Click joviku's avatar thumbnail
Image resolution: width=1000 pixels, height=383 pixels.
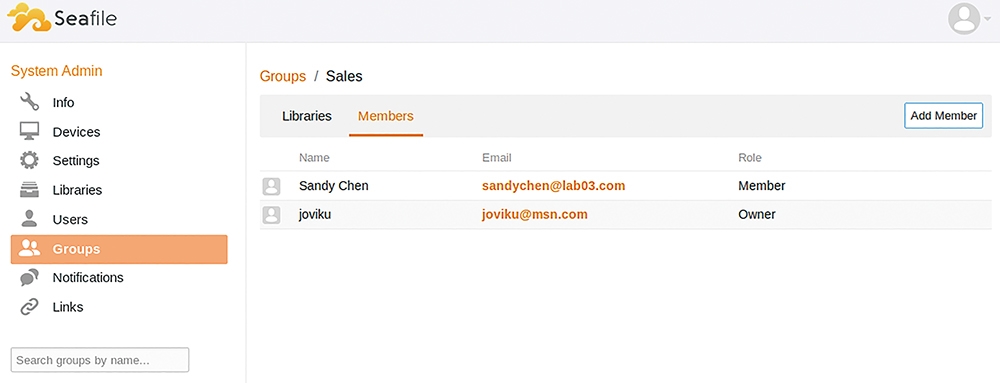(272, 215)
